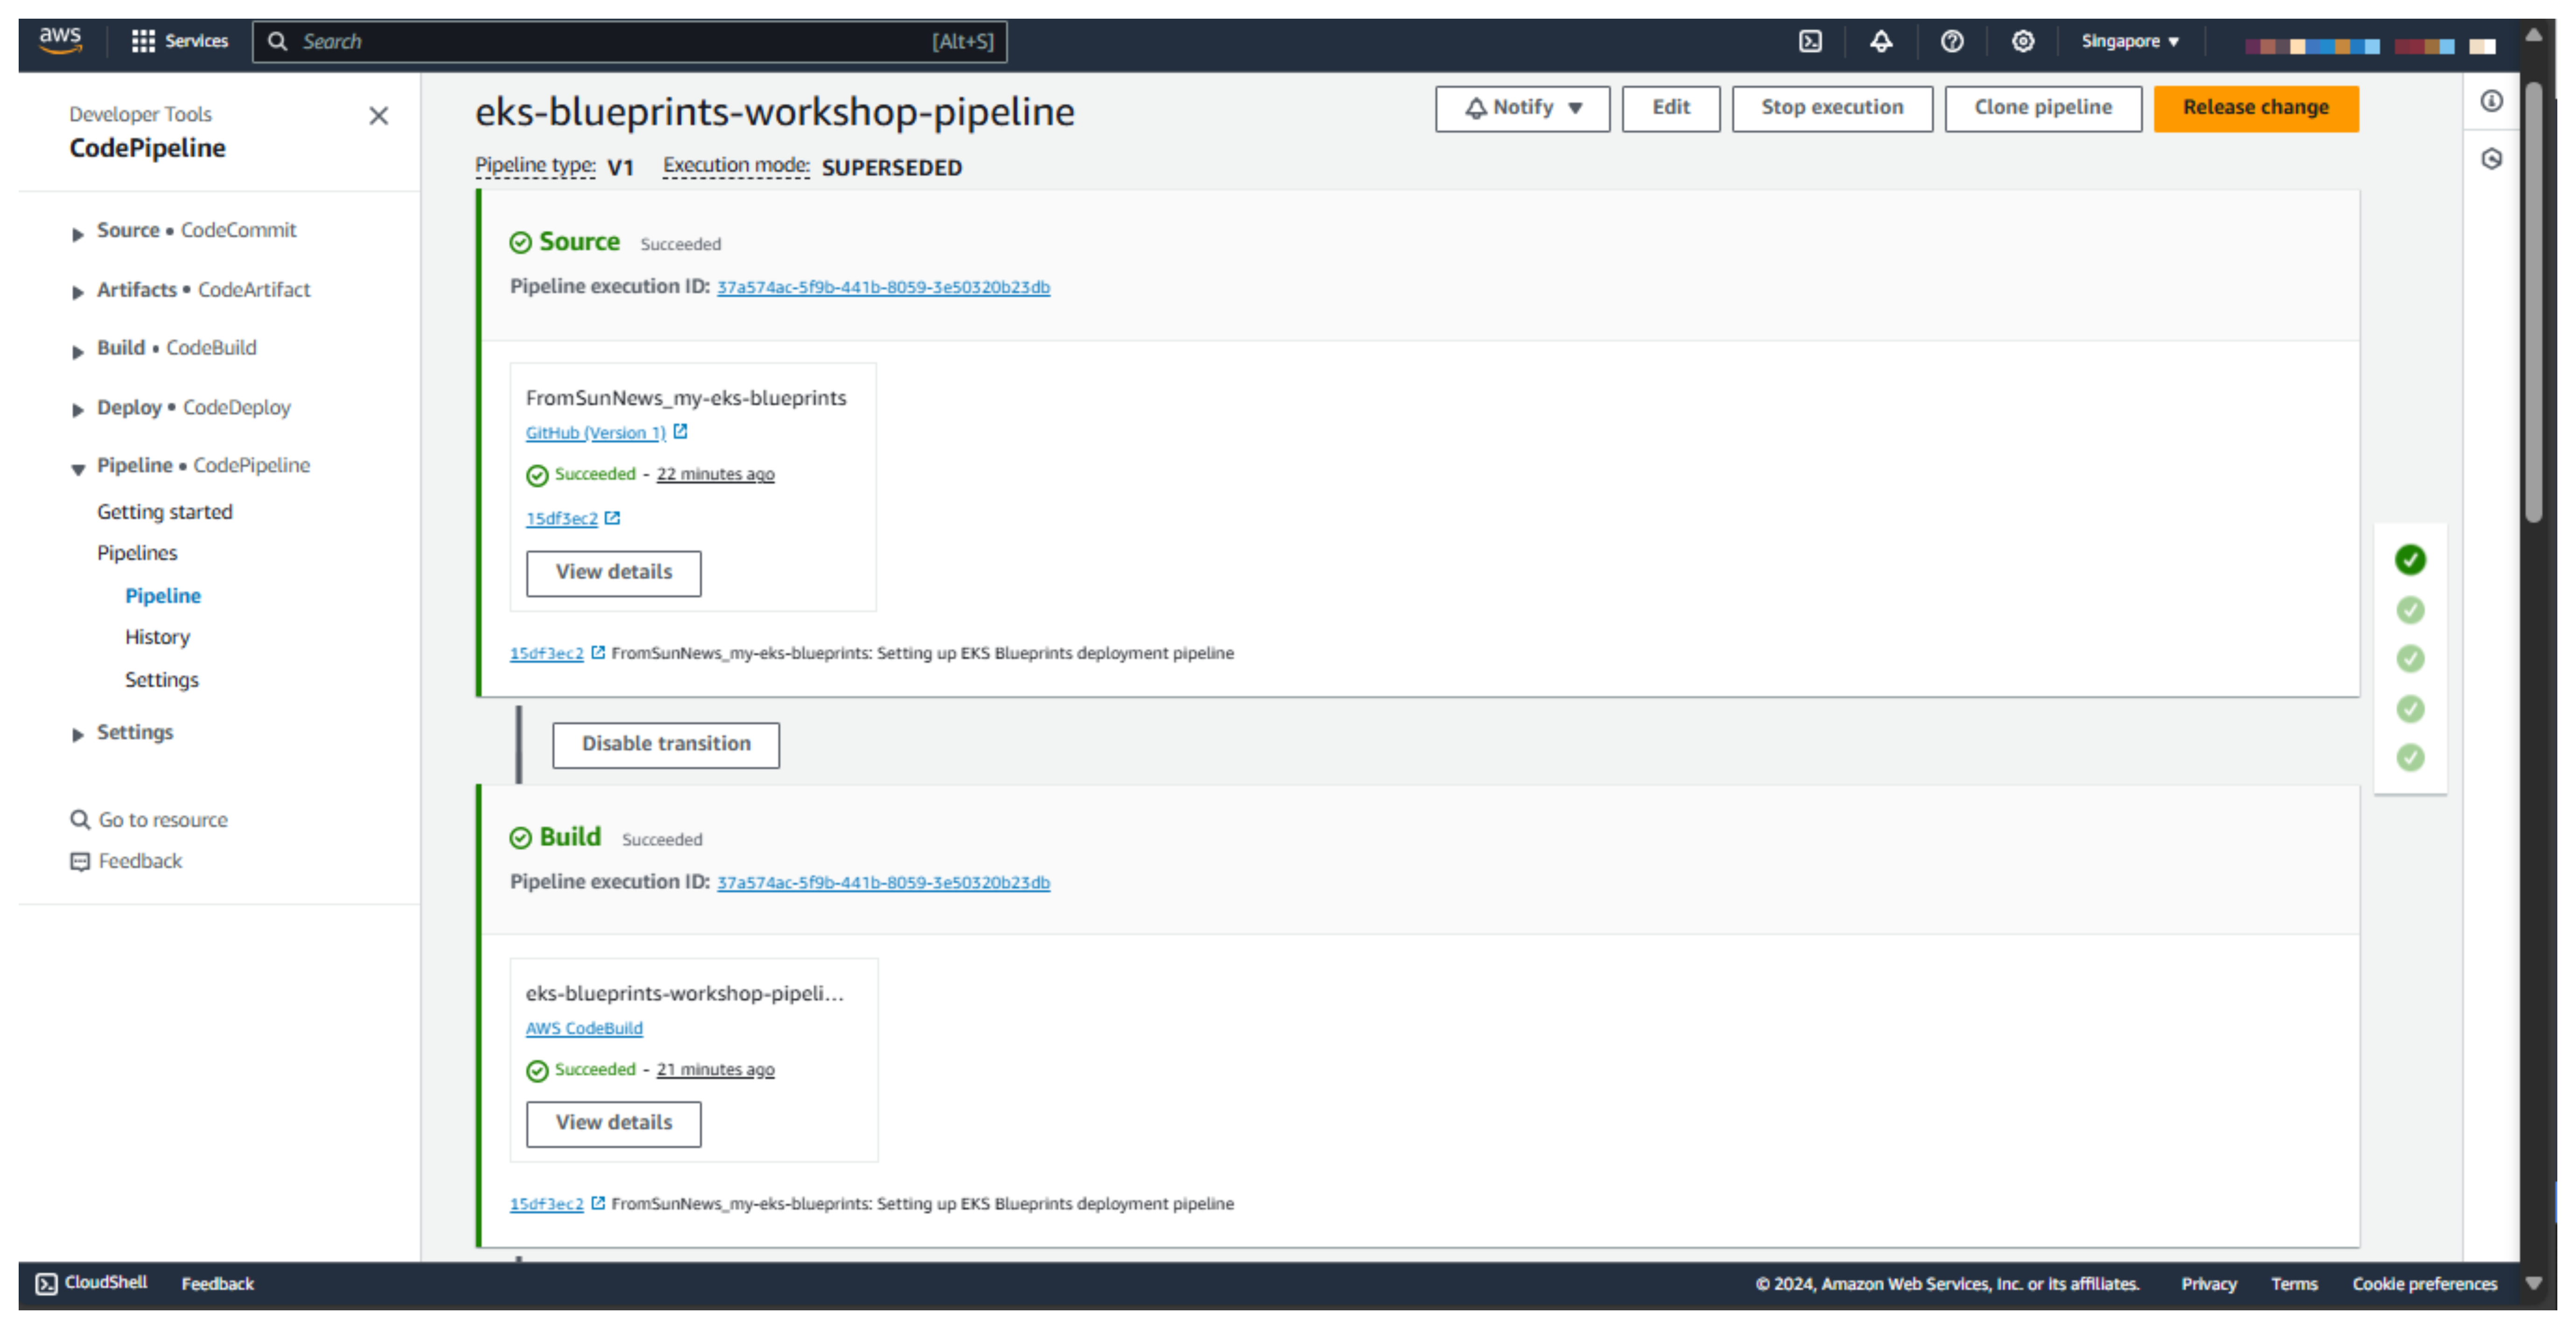The height and width of the screenshot is (1329, 2576).
Task: Click the fourth stage status check indicator
Action: coord(2410,709)
